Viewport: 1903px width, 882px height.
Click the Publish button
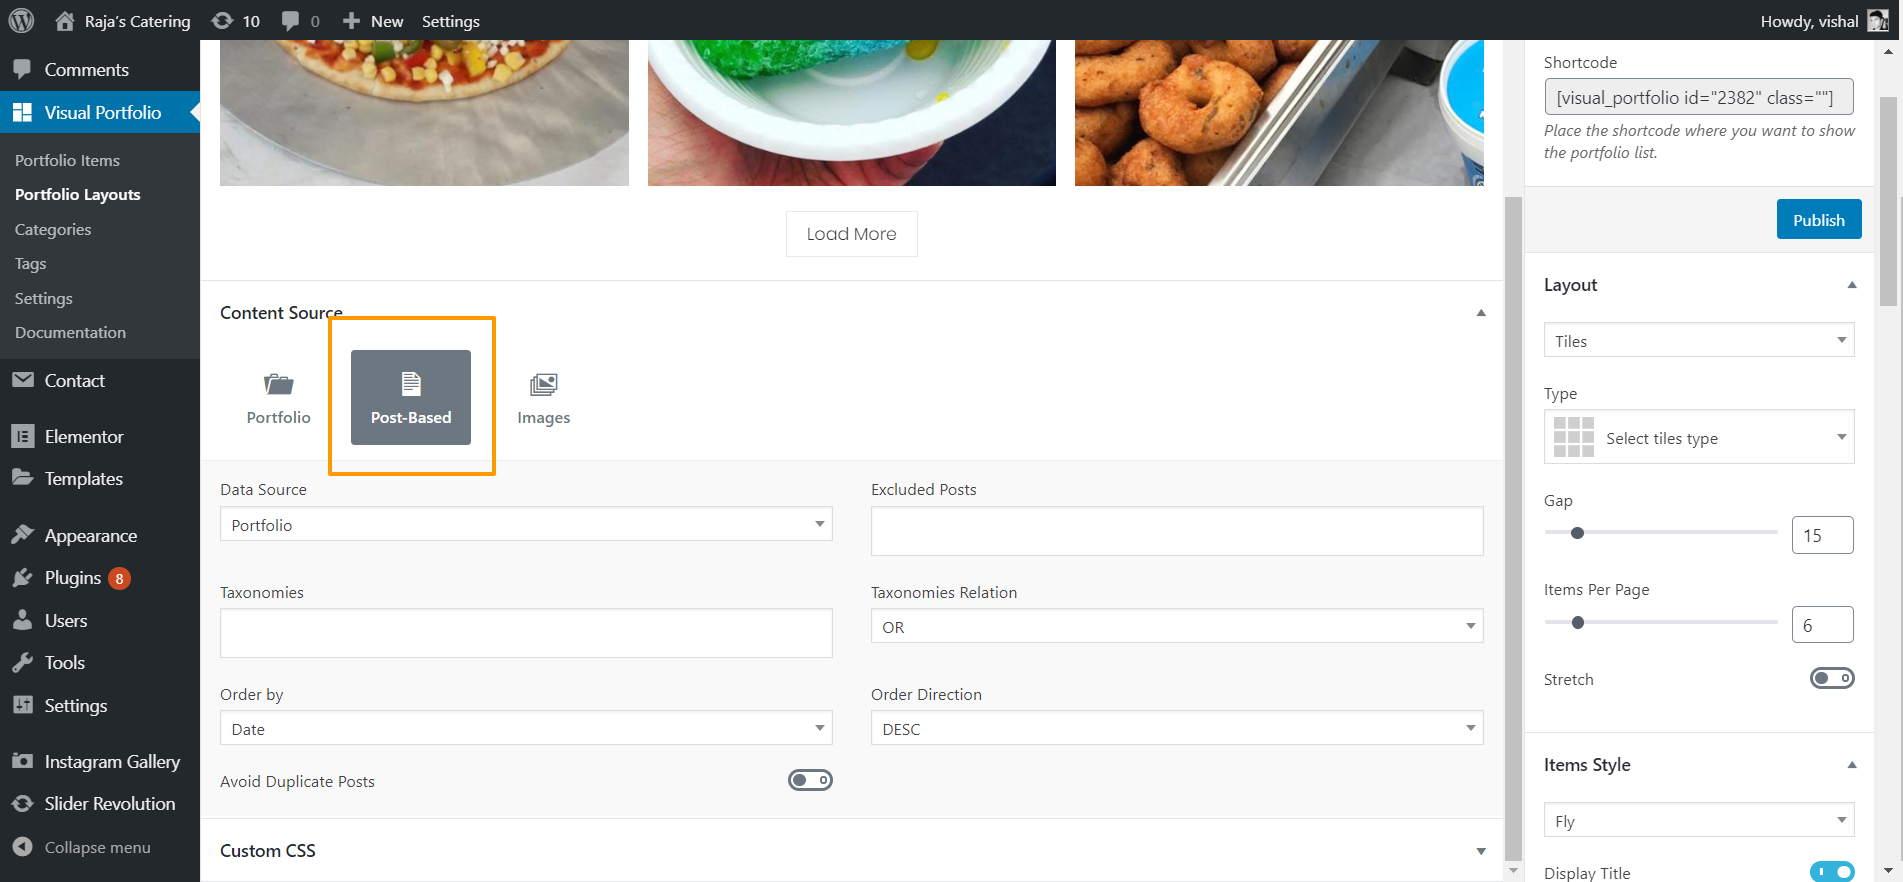tap(1819, 220)
